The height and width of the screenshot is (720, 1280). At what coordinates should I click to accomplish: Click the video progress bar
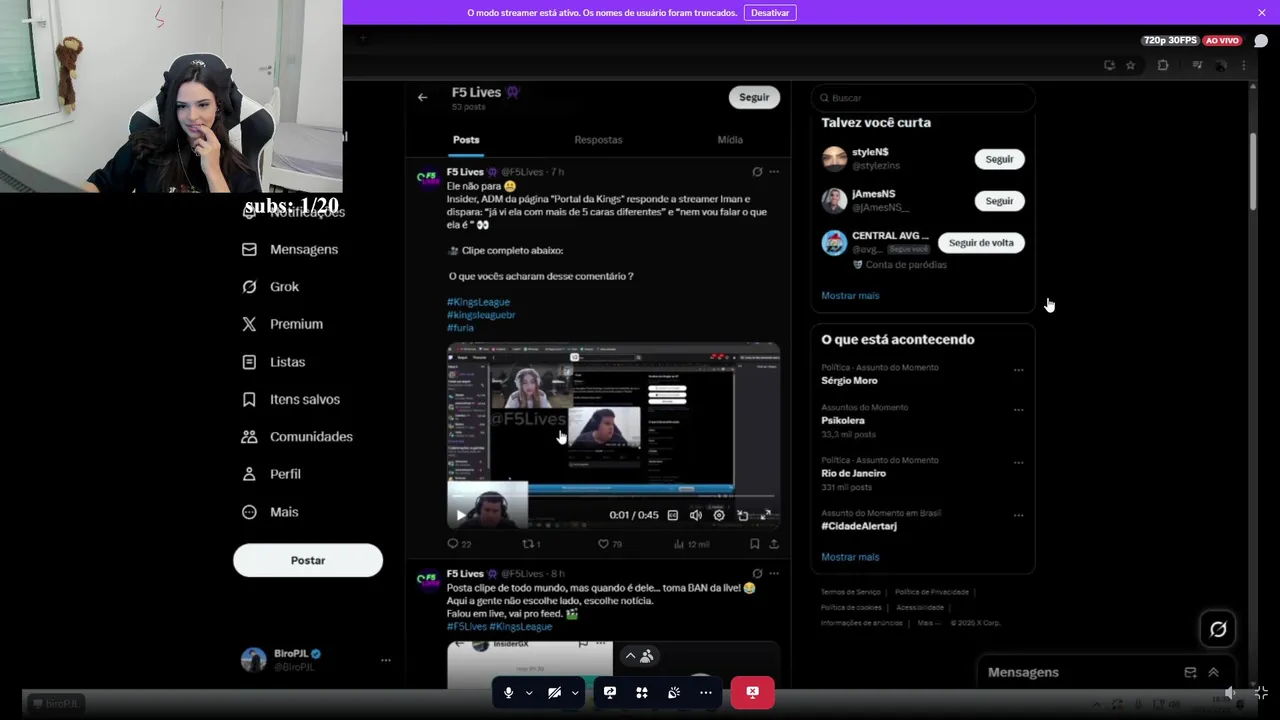tap(613, 497)
